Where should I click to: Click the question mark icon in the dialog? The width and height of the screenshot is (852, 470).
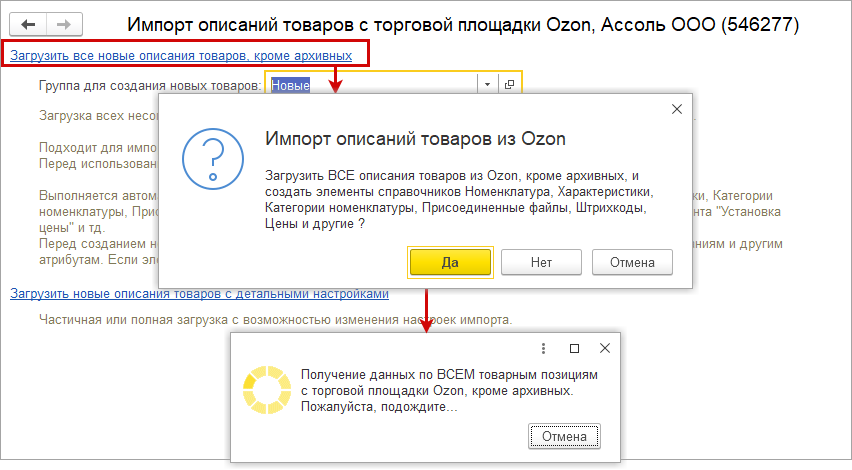[213, 159]
